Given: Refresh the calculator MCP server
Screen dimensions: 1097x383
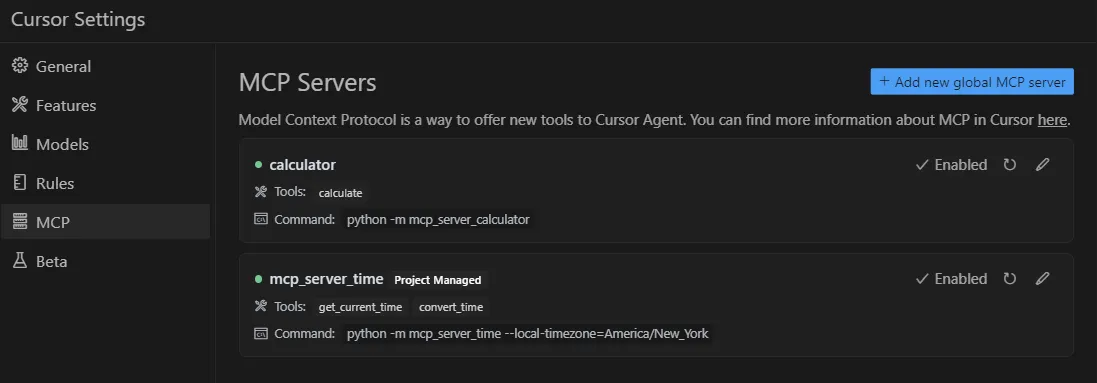Looking at the screenshot, I should click(1010, 165).
